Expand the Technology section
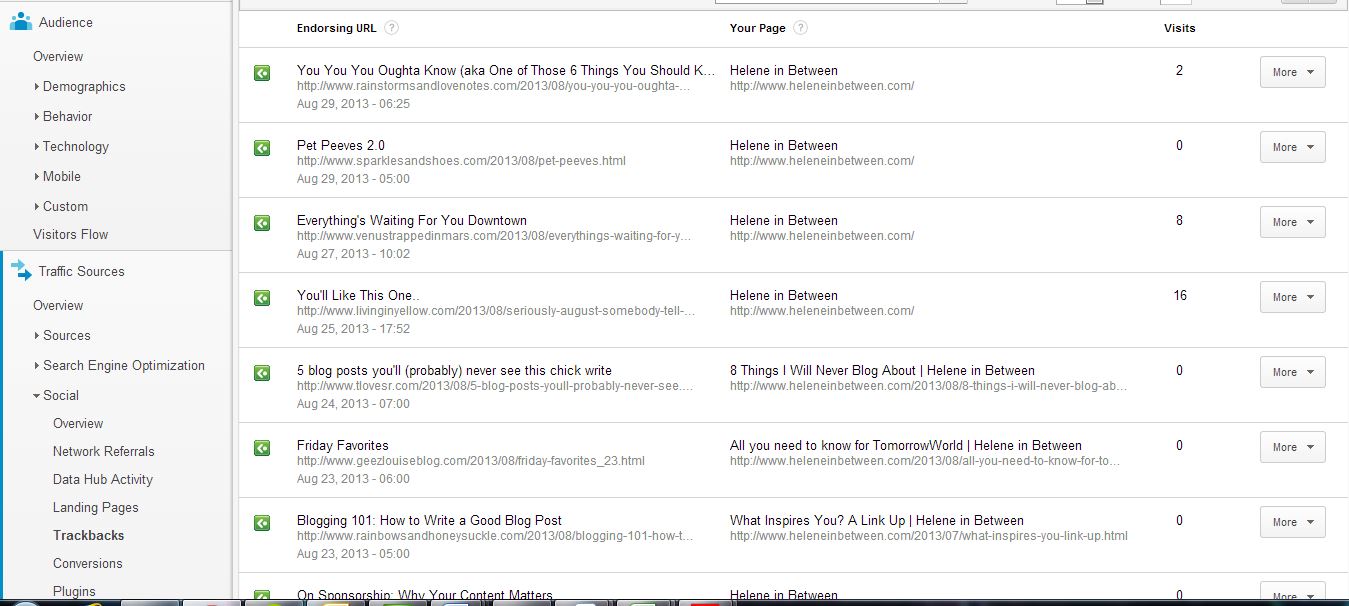 (x=71, y=147)
